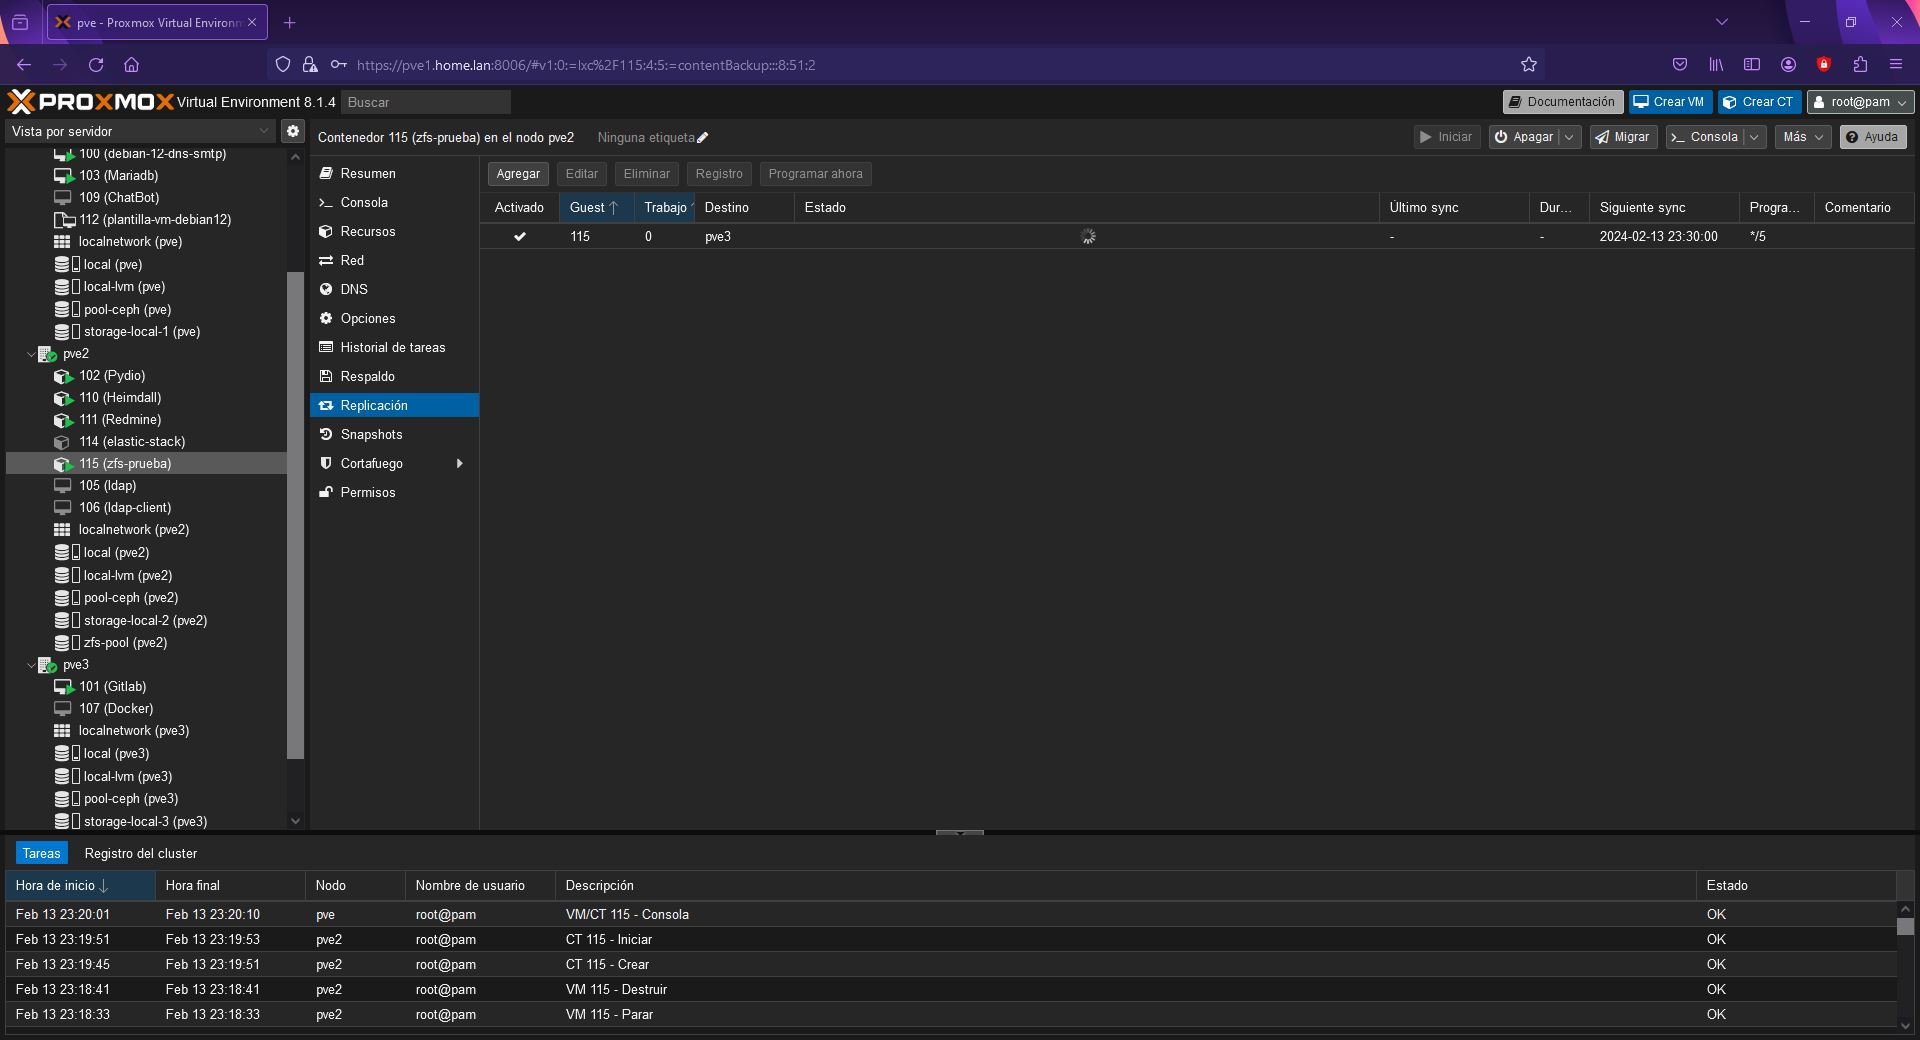Screen dimensions: 1920x1040
Task: Open the root@pam user menu
Action: tap(1860, 102)
